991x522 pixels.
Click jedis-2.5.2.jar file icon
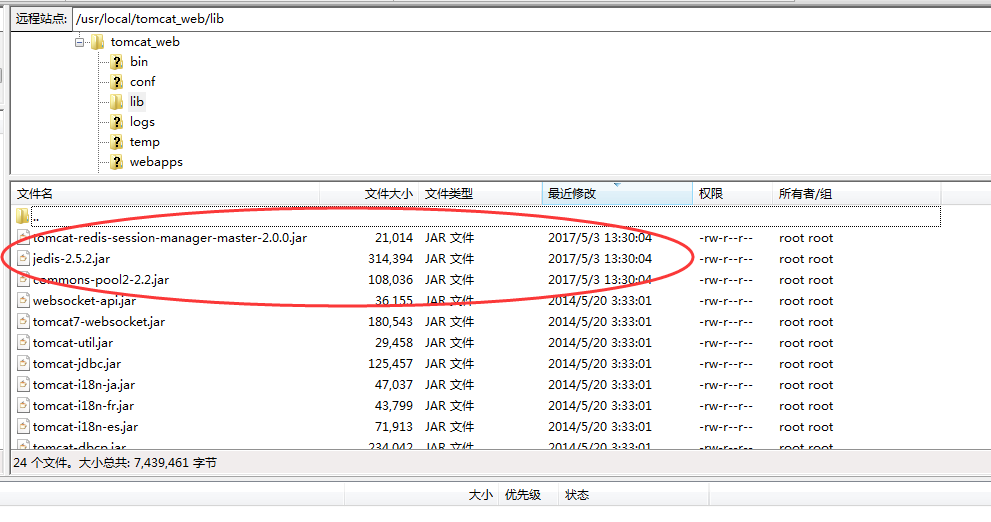click(23, 258)
